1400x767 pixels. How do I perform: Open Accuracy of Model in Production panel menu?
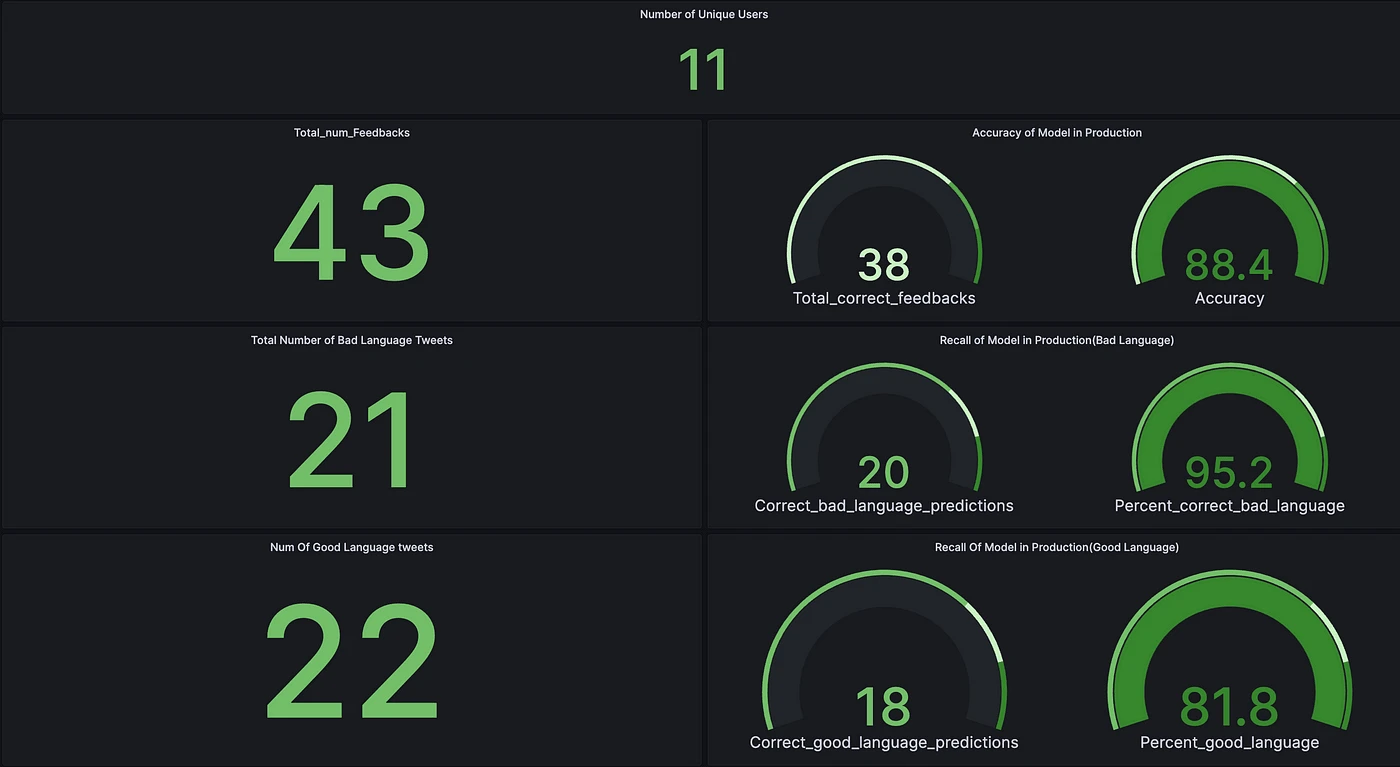(x=1056, y=133)
